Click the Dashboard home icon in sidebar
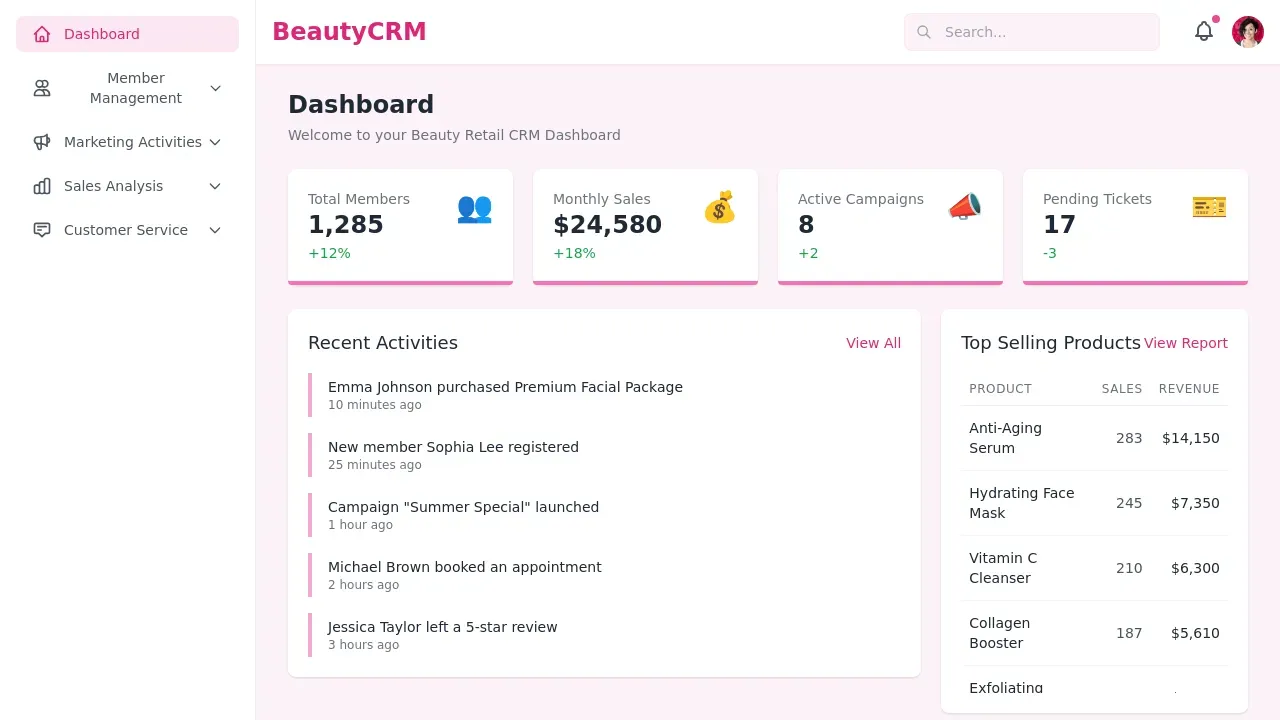Screen dimensions: 1280x720 [x=42, y=33]
